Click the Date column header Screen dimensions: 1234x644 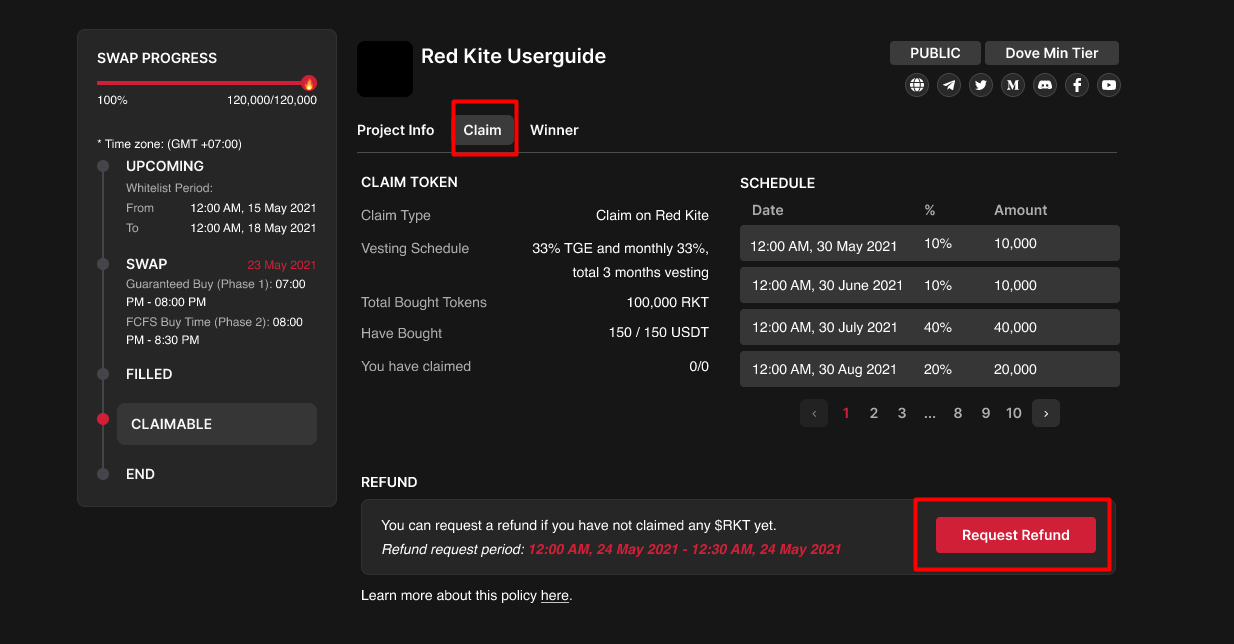tap(768, 210)
